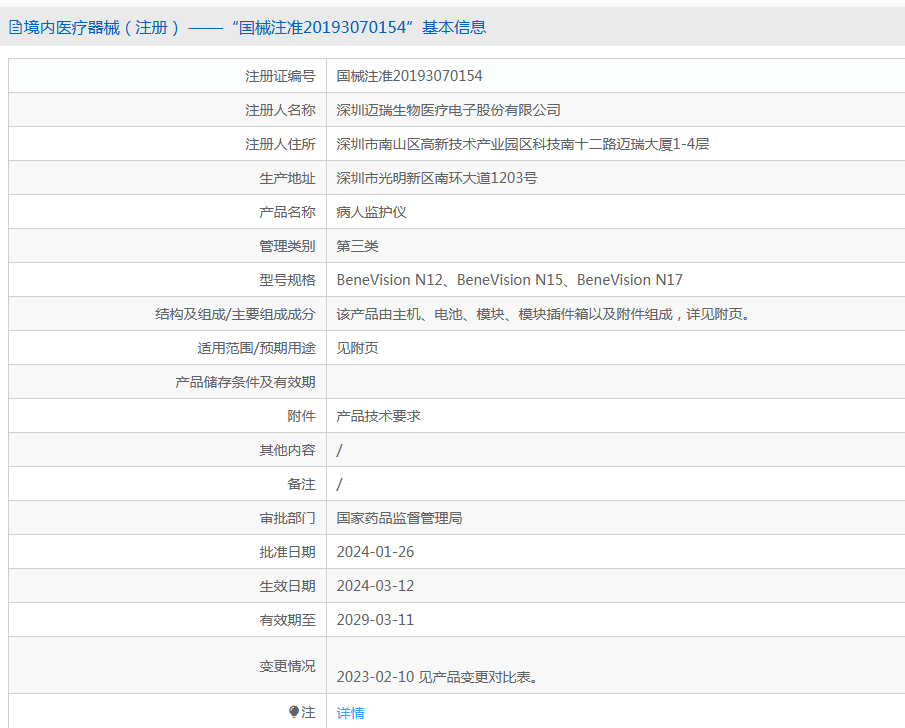Select product name 病人监护仪
Image resolution: width=905 pixels, height=728 pixels.
[x=371, y=212]
